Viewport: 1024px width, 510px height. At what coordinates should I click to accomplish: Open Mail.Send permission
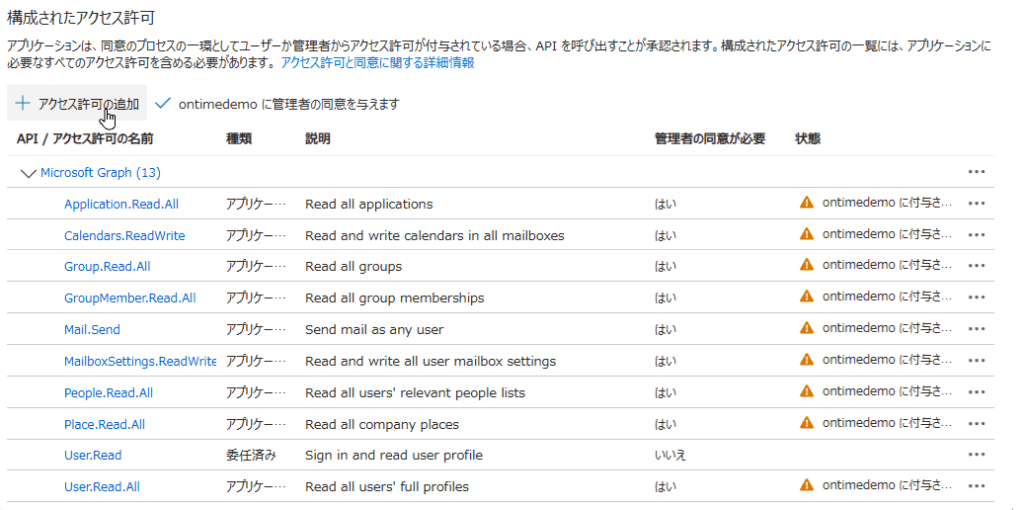click(92, 330)
